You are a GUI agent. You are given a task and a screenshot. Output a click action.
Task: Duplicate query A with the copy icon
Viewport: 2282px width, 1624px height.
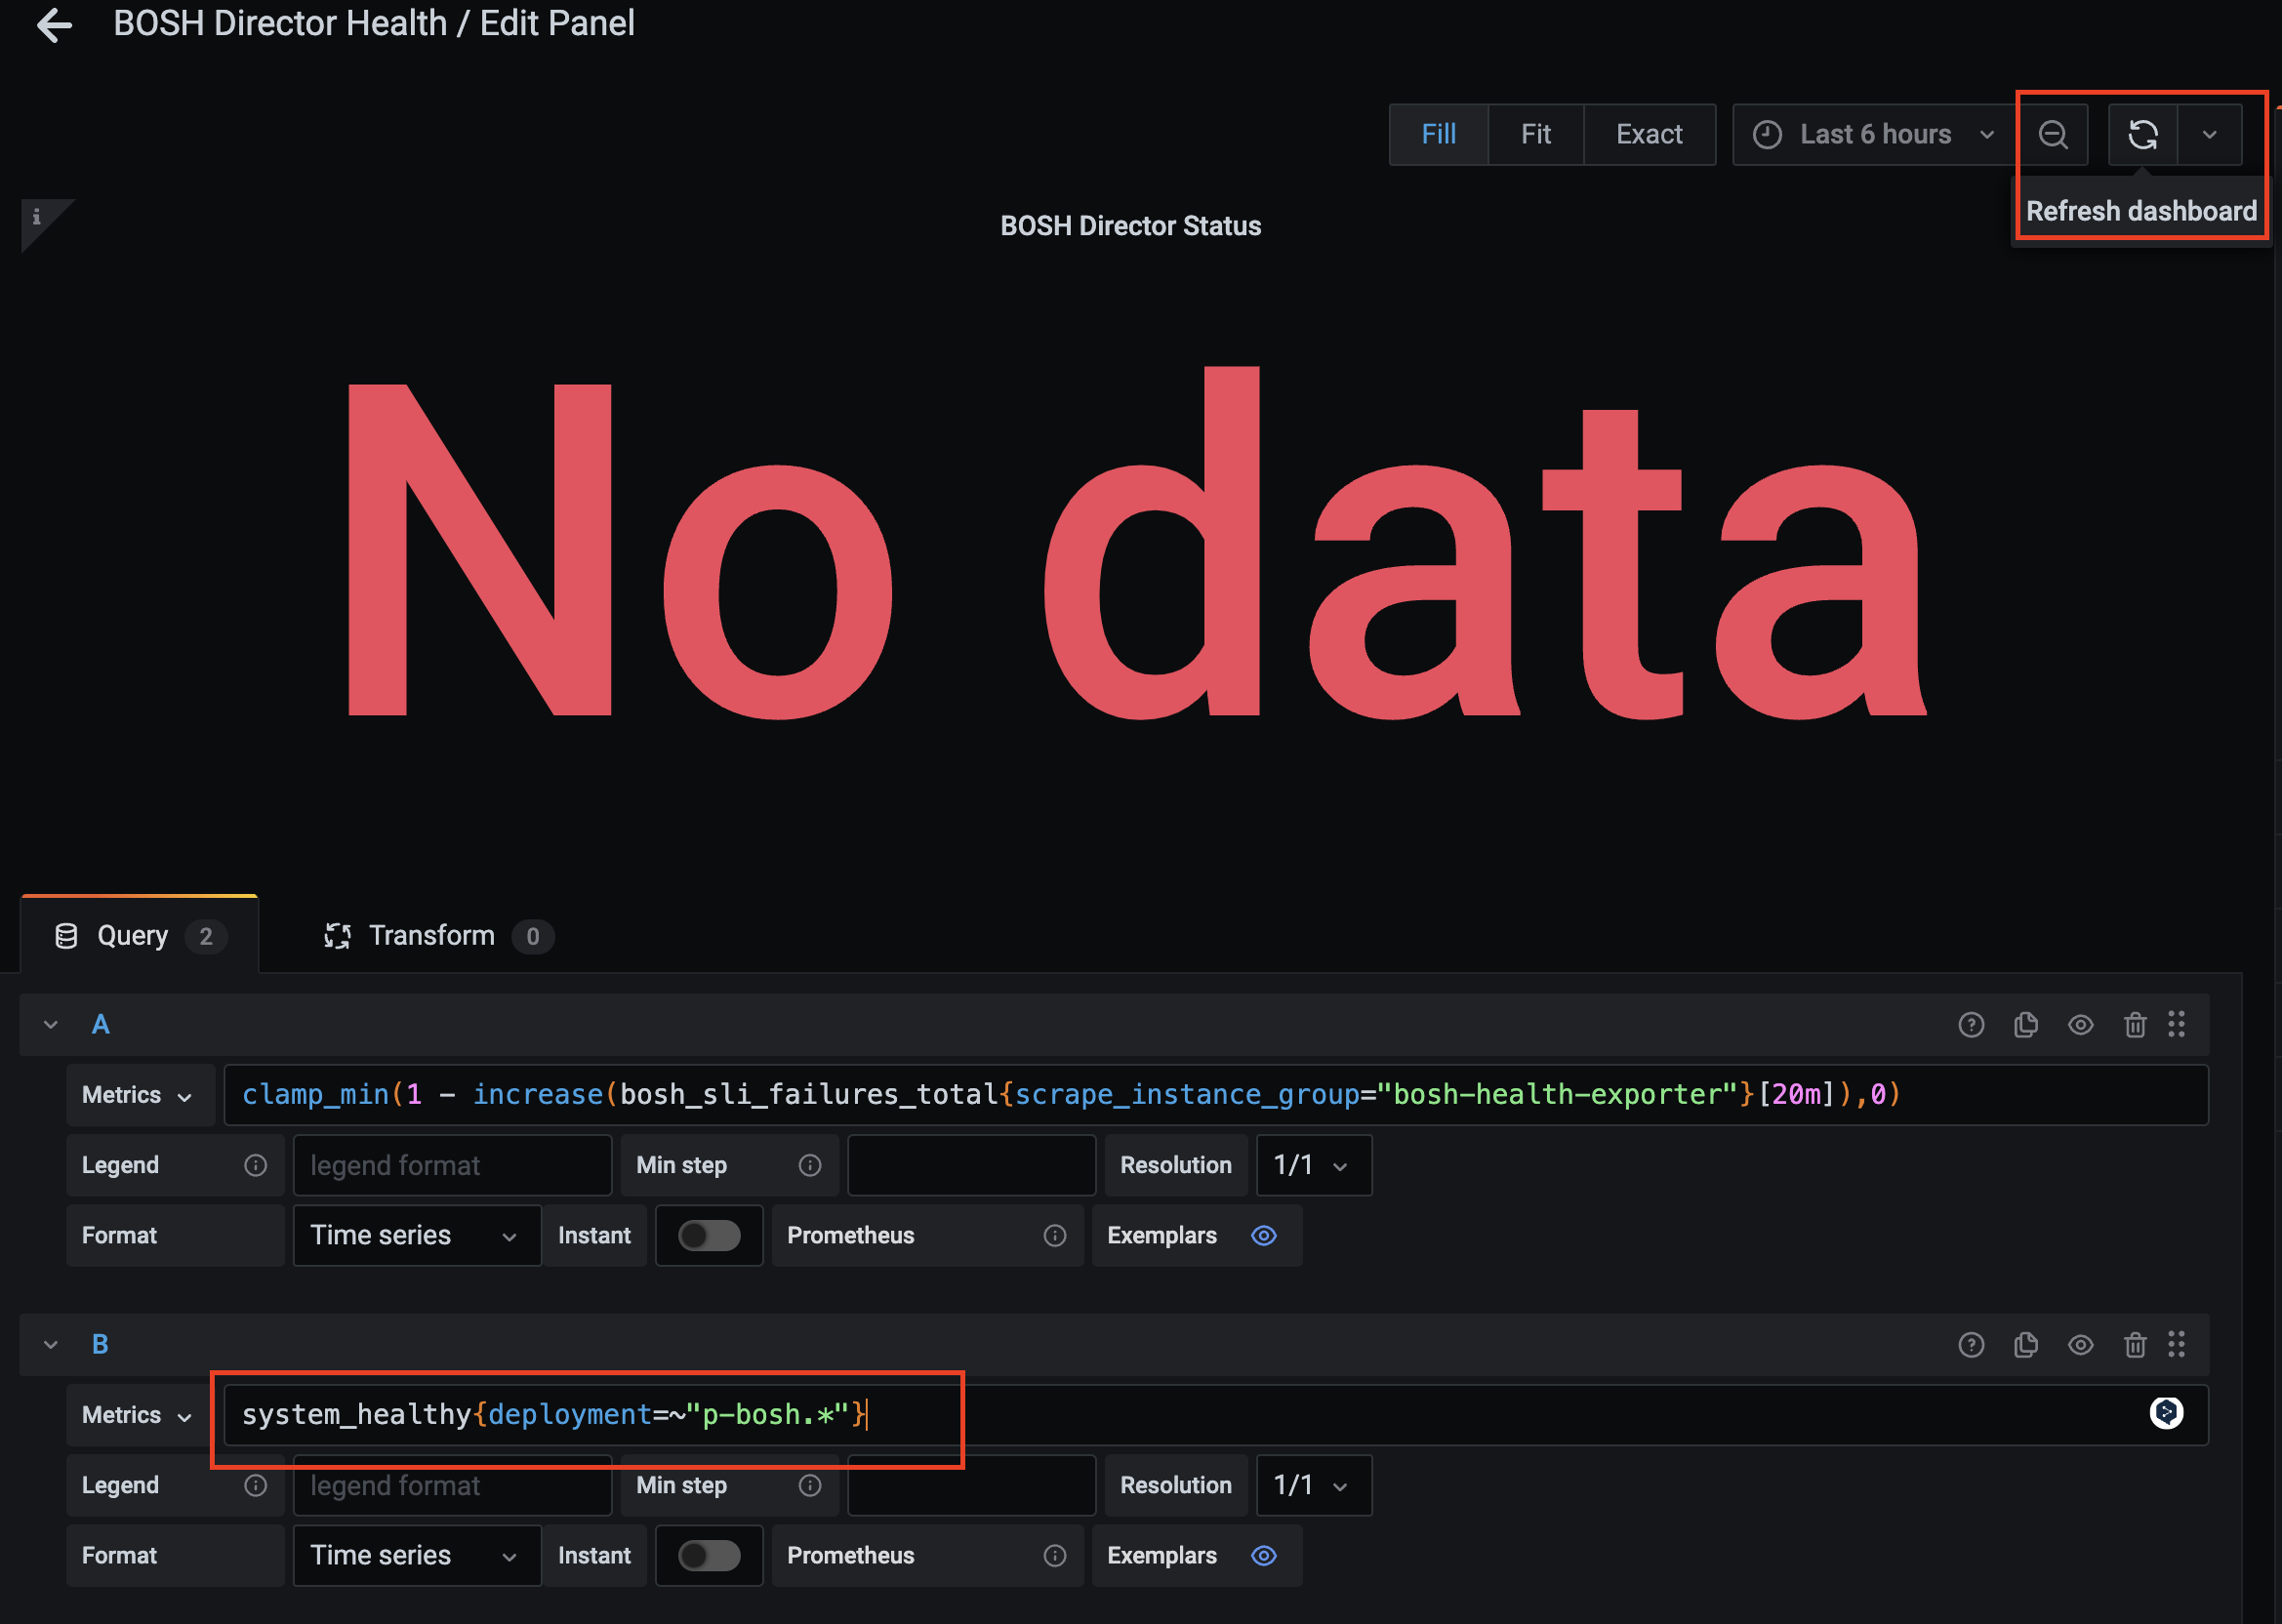[x=2025, y=1025]
